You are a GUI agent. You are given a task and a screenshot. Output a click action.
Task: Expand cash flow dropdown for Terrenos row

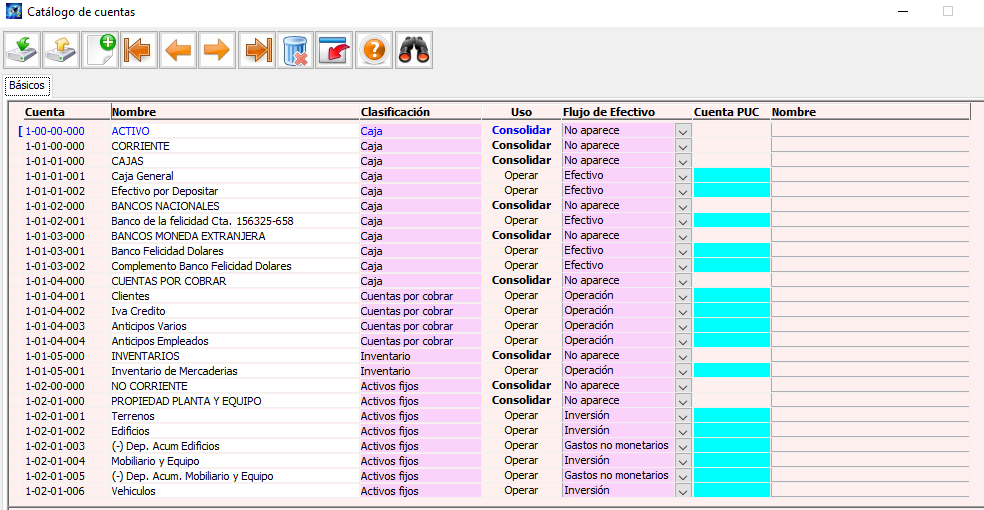pos(683,416)
